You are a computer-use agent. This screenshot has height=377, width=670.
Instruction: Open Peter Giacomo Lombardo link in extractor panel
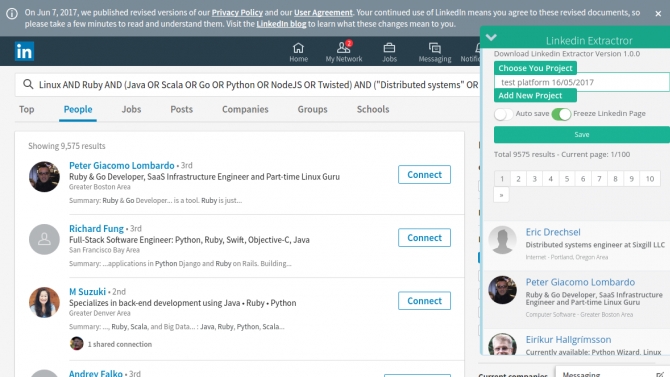click(x=580, y=282)
